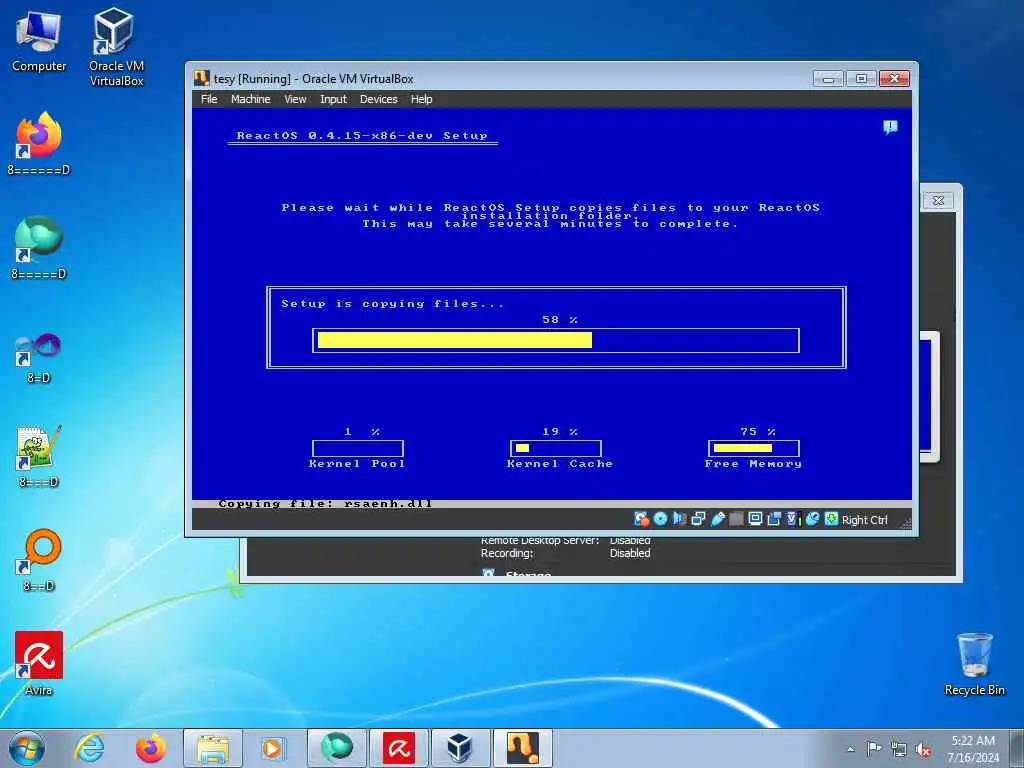1024x768 pixels.
Task: Open the network tray icon
Action: (x=899, y=749)
